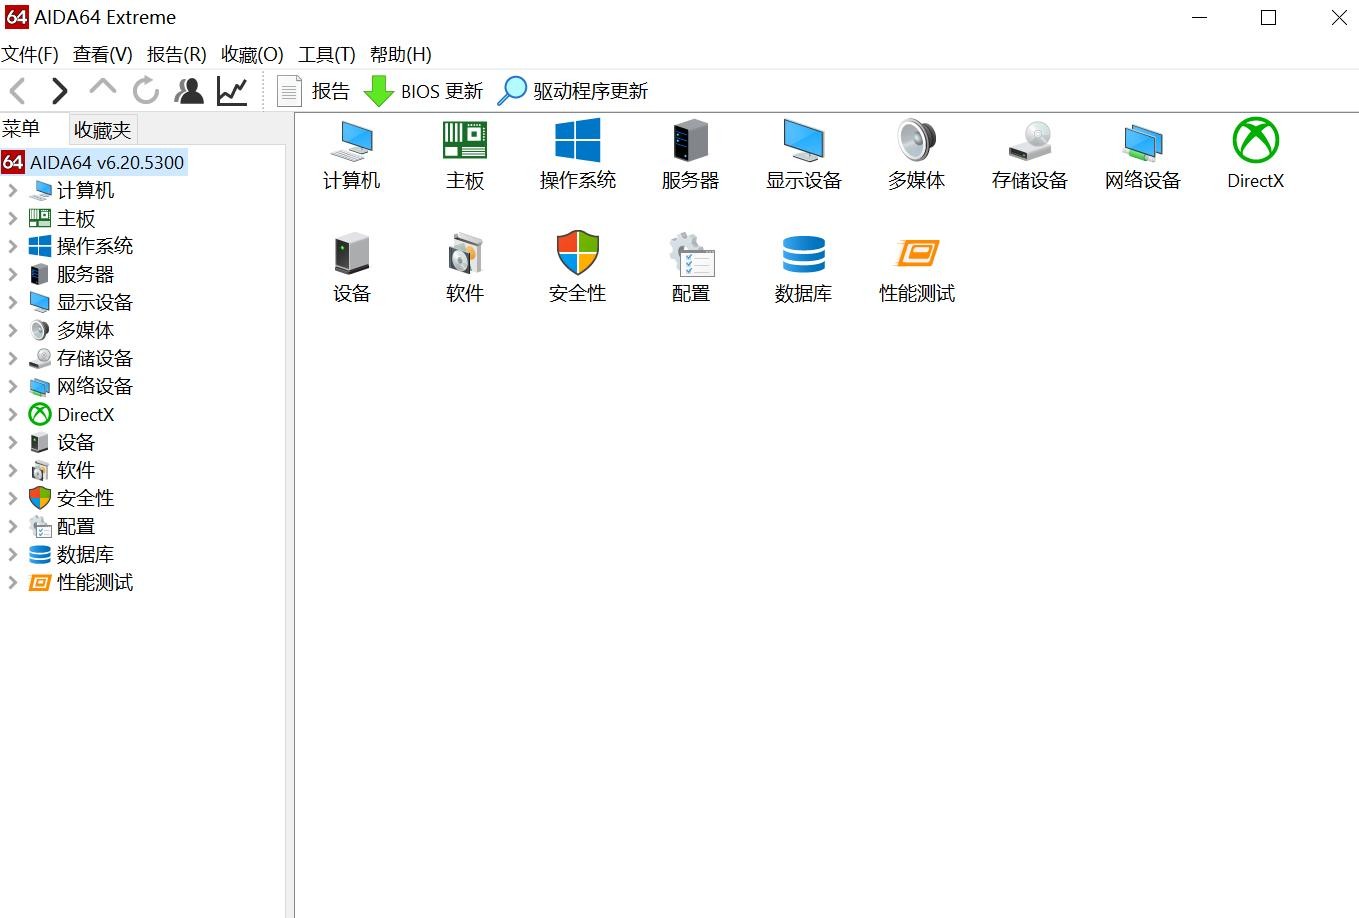Click the line graph icon in toolbar
1359x918 pixels.
232,91
